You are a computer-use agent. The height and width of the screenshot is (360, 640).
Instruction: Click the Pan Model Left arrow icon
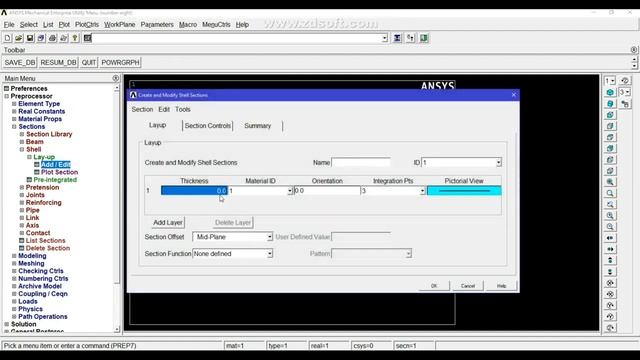click(x=610, y=238)
